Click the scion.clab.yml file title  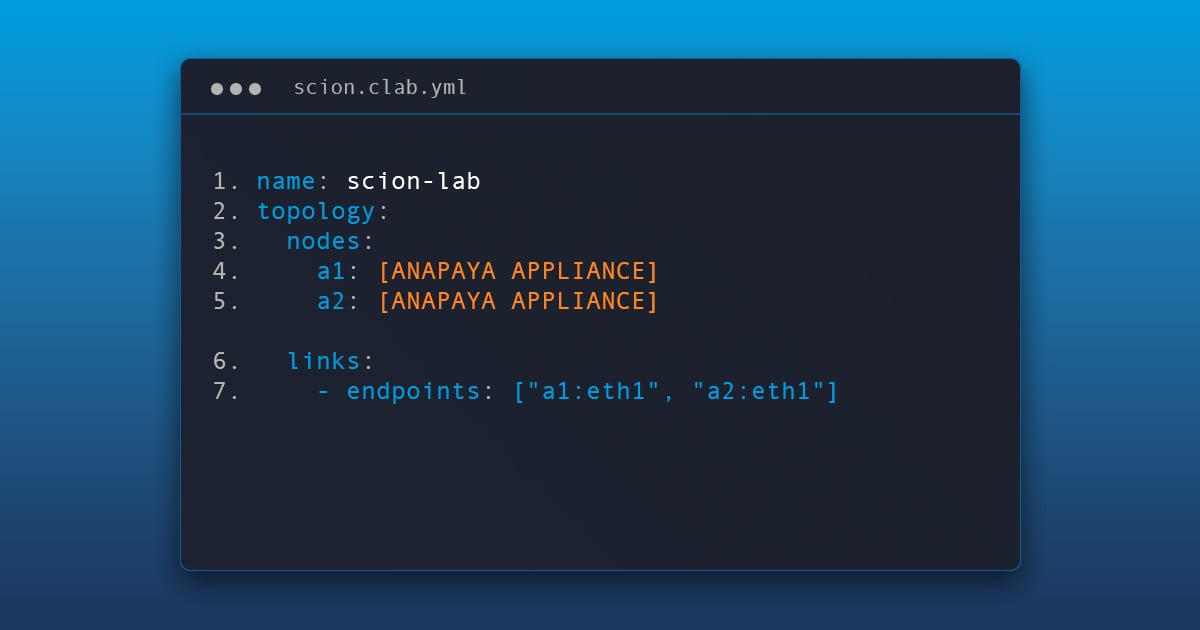[x=380, y=88]
